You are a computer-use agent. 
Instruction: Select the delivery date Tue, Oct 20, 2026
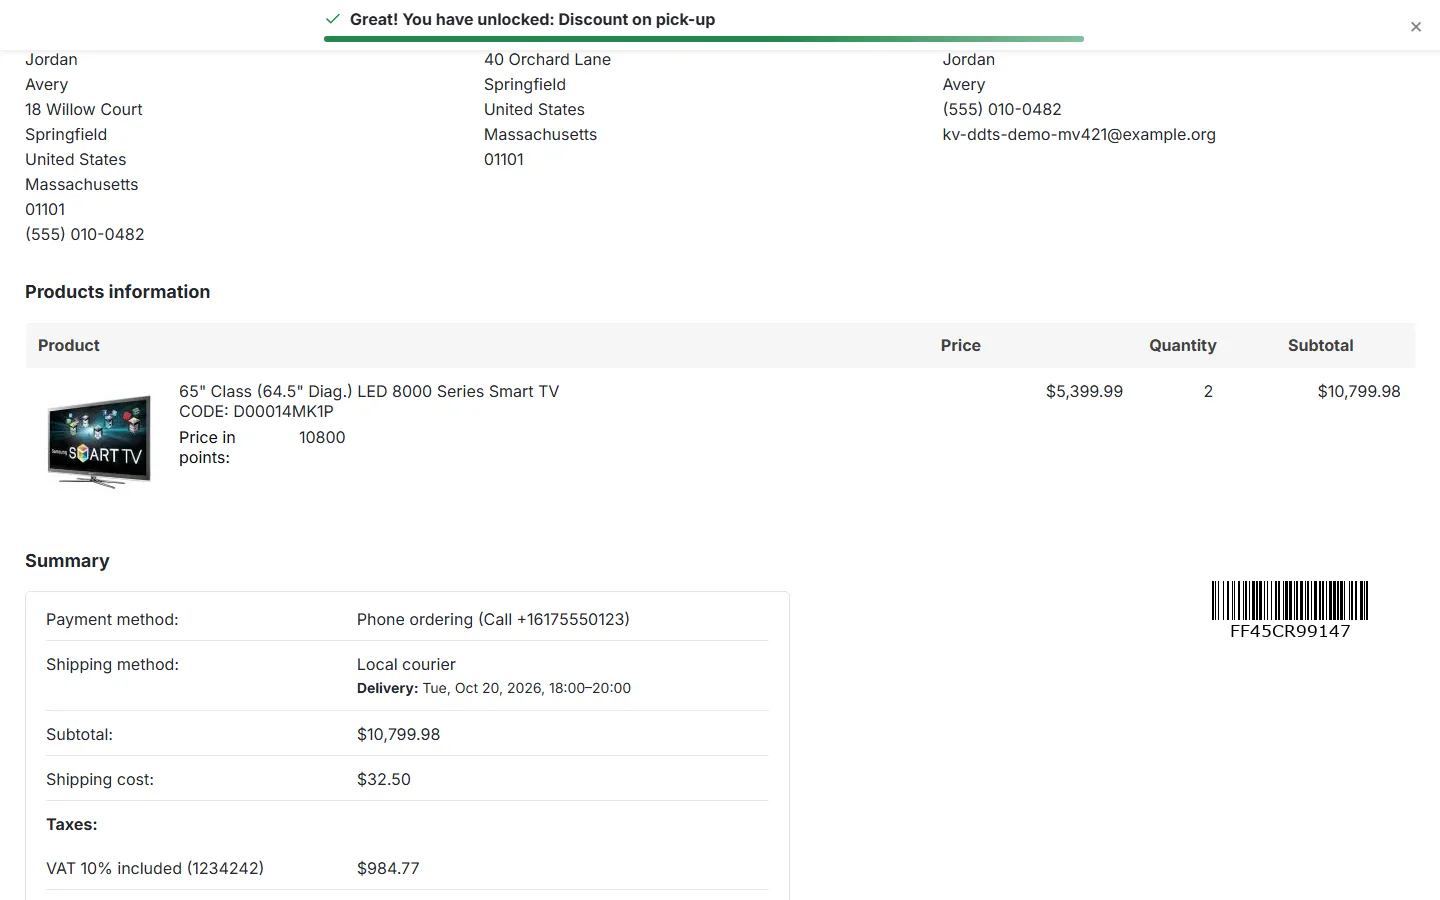[482, 688]
